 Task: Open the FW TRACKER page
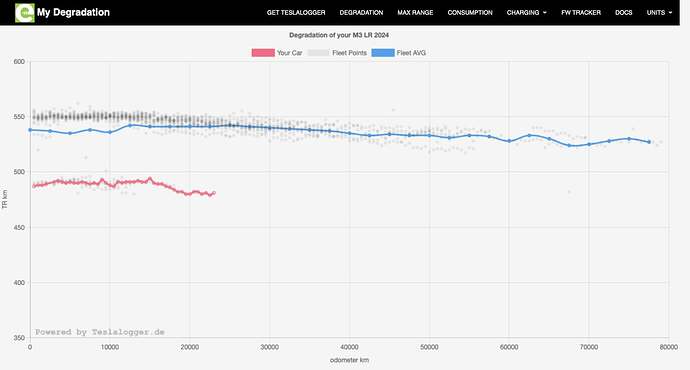(581, 13)
